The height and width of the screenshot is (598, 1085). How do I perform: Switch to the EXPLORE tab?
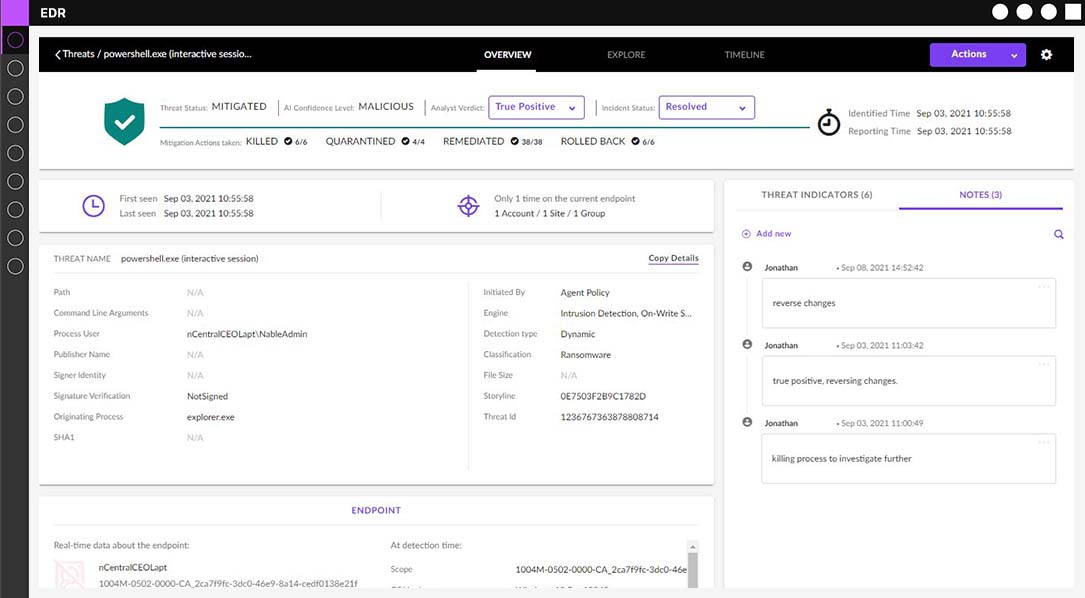pos(626,55)
